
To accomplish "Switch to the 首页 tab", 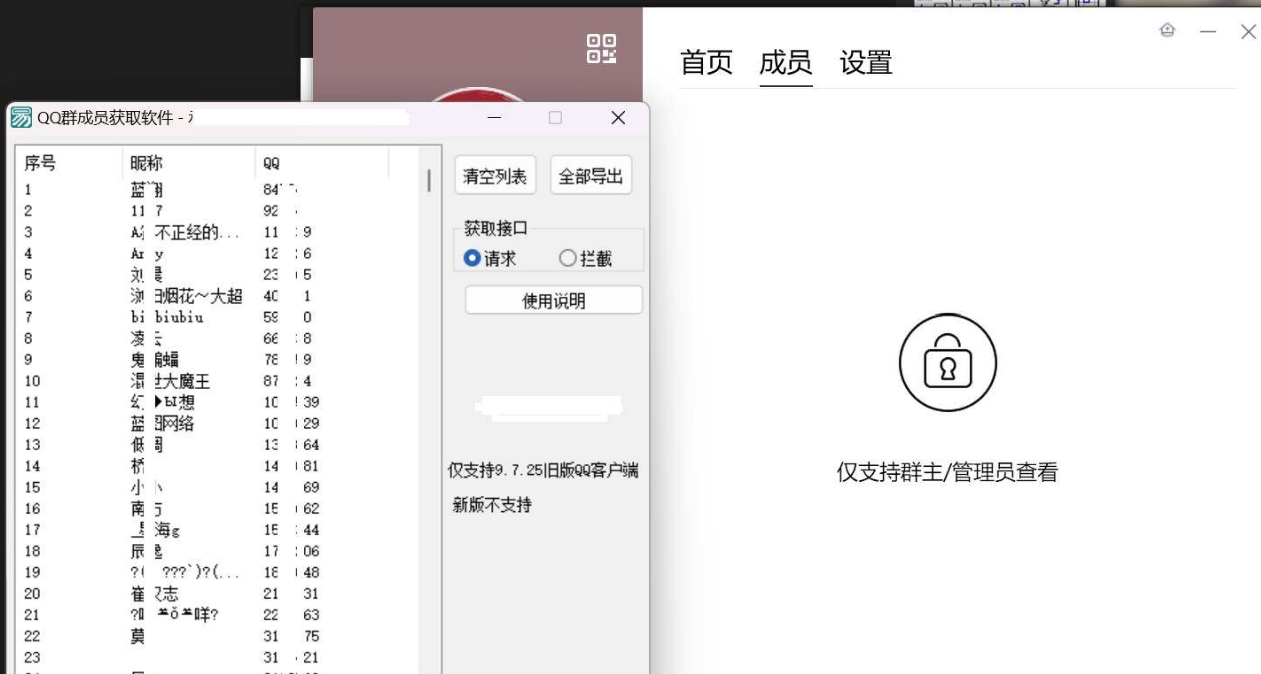I will (x=706, y=63).
